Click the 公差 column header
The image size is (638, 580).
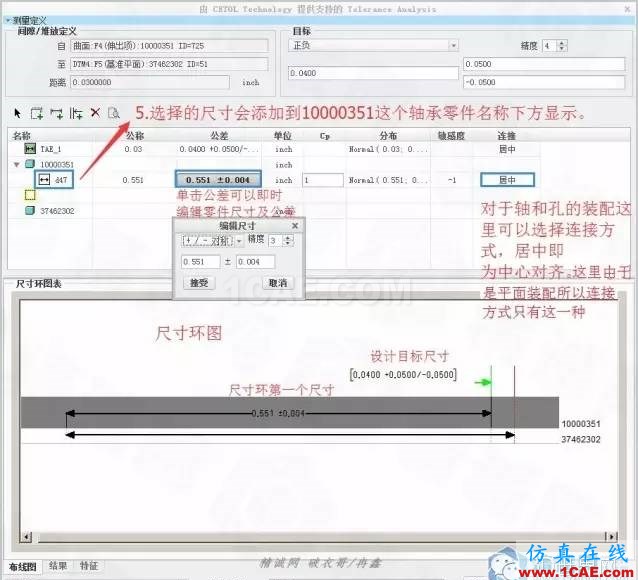point(219,136)
